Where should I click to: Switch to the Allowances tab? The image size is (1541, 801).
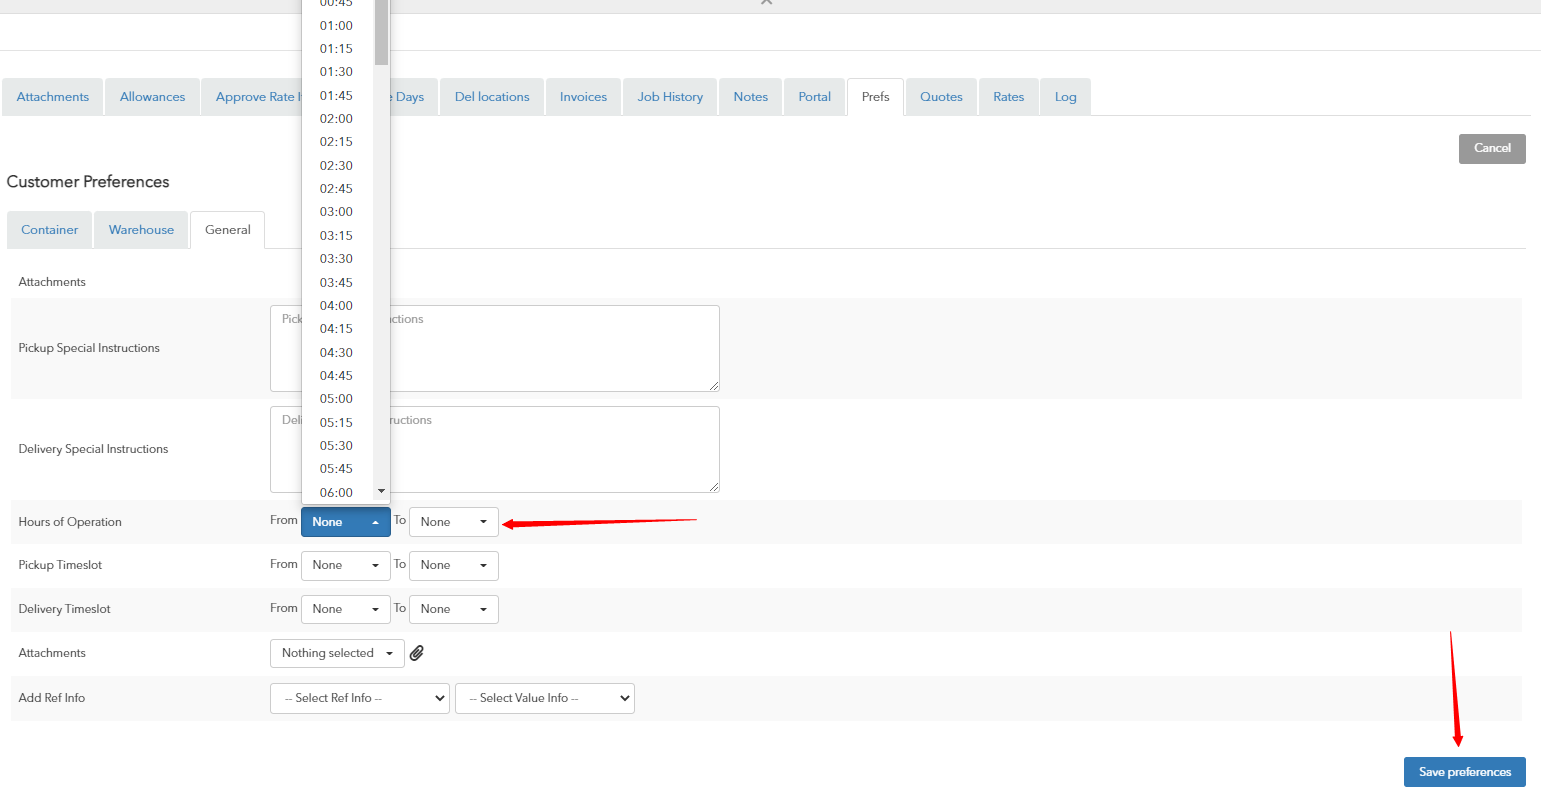[x=152, y=97]
